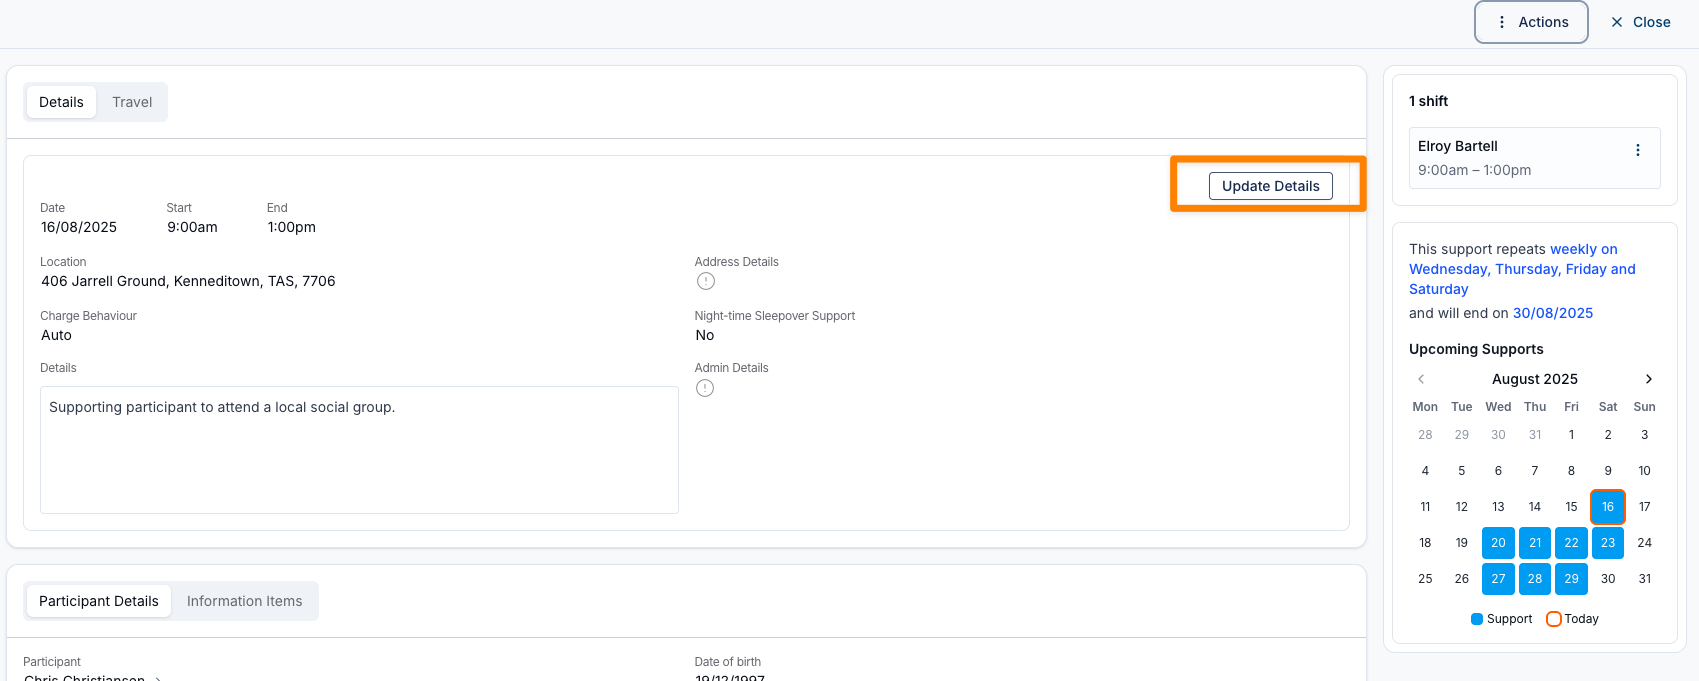The height and width of the screenshot is (681, 1699).
Task: Open the Actions menu
Action: tap(1531, 22)
